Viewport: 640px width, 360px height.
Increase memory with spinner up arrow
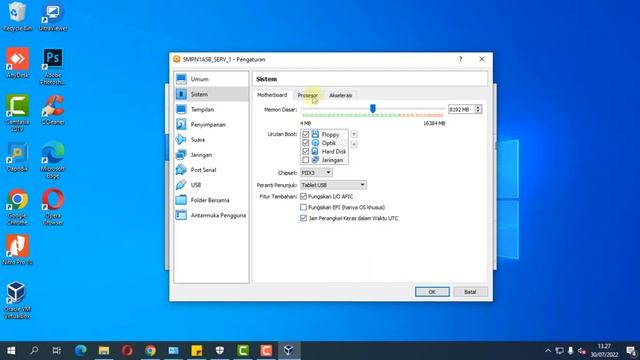point(478,107)
